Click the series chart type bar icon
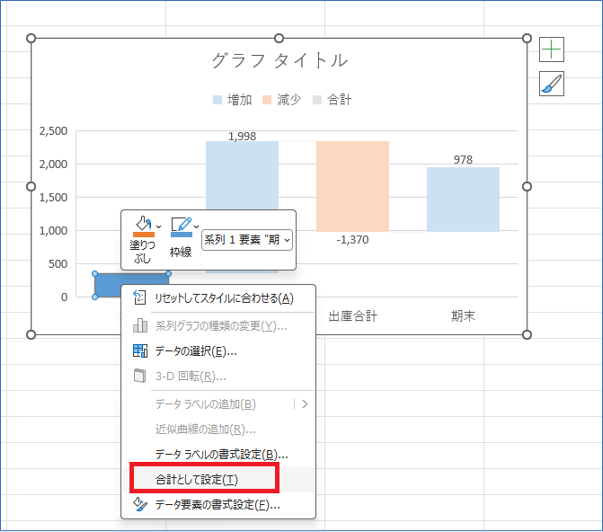 [x=140, y=325]
